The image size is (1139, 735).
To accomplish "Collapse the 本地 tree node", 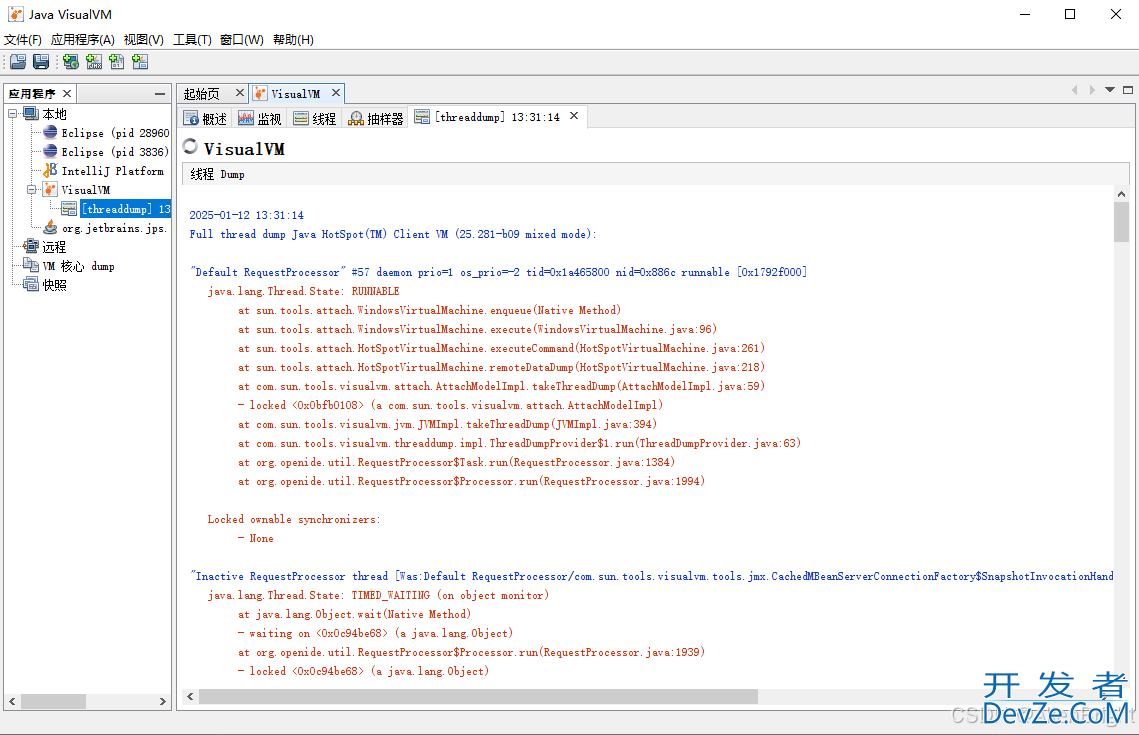I will click(12, 114).
